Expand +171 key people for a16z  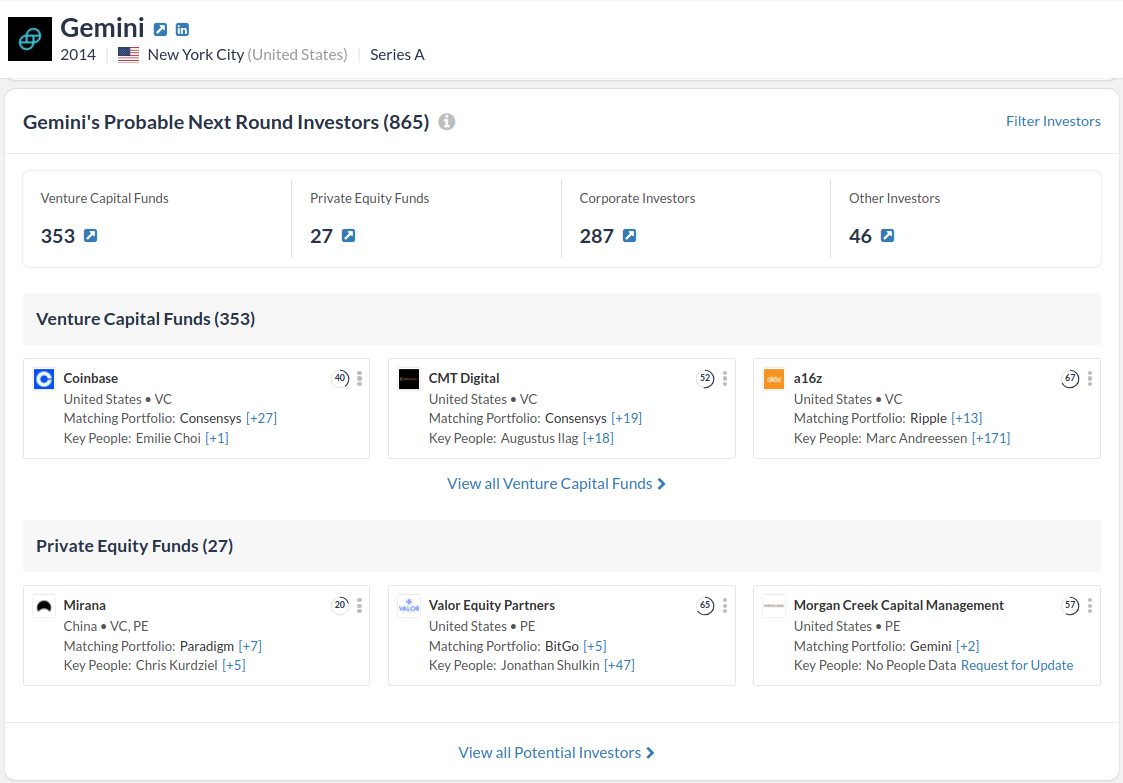(x=990, y=438)
